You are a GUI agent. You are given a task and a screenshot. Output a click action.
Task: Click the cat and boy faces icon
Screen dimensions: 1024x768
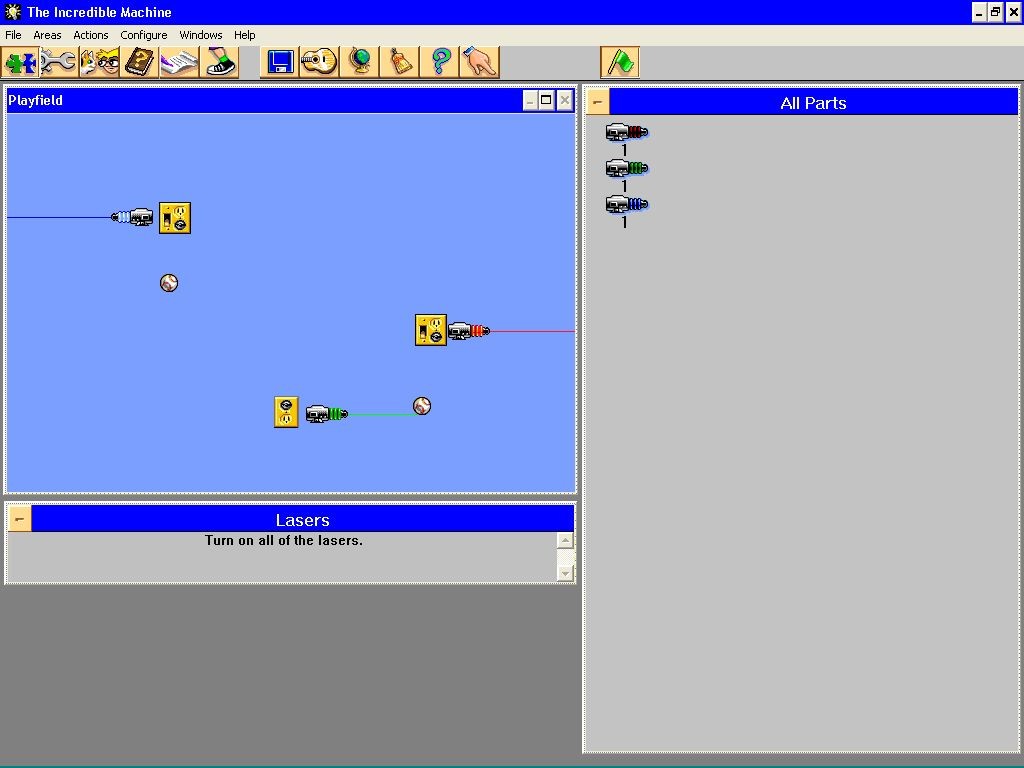point(99,63)
